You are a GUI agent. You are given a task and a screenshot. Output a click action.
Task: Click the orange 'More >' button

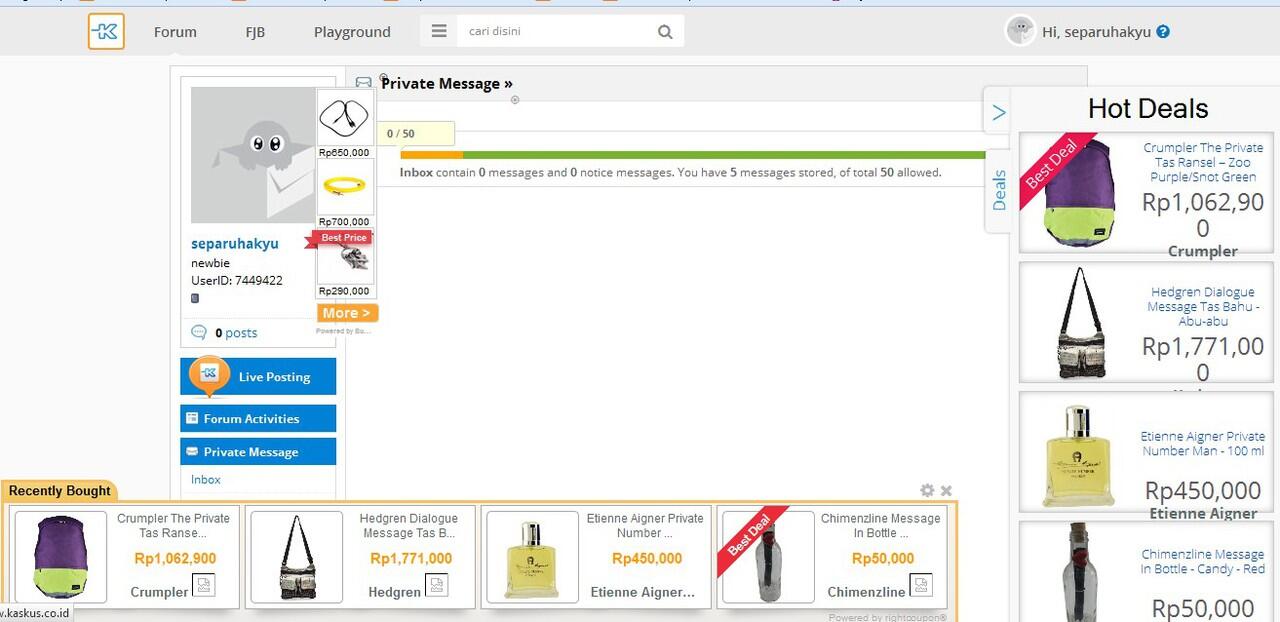347,313
